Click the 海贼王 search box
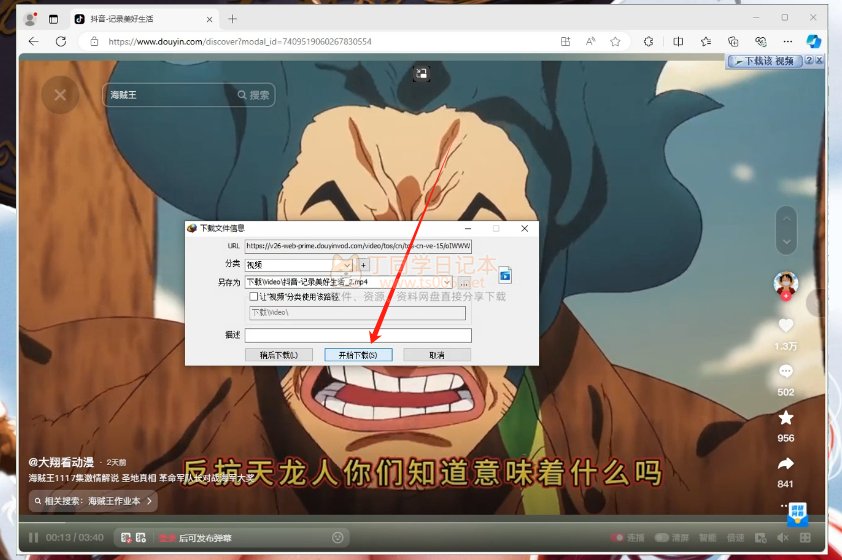Image resolution: width=842 pixels, height=560 pixels. 169,95
